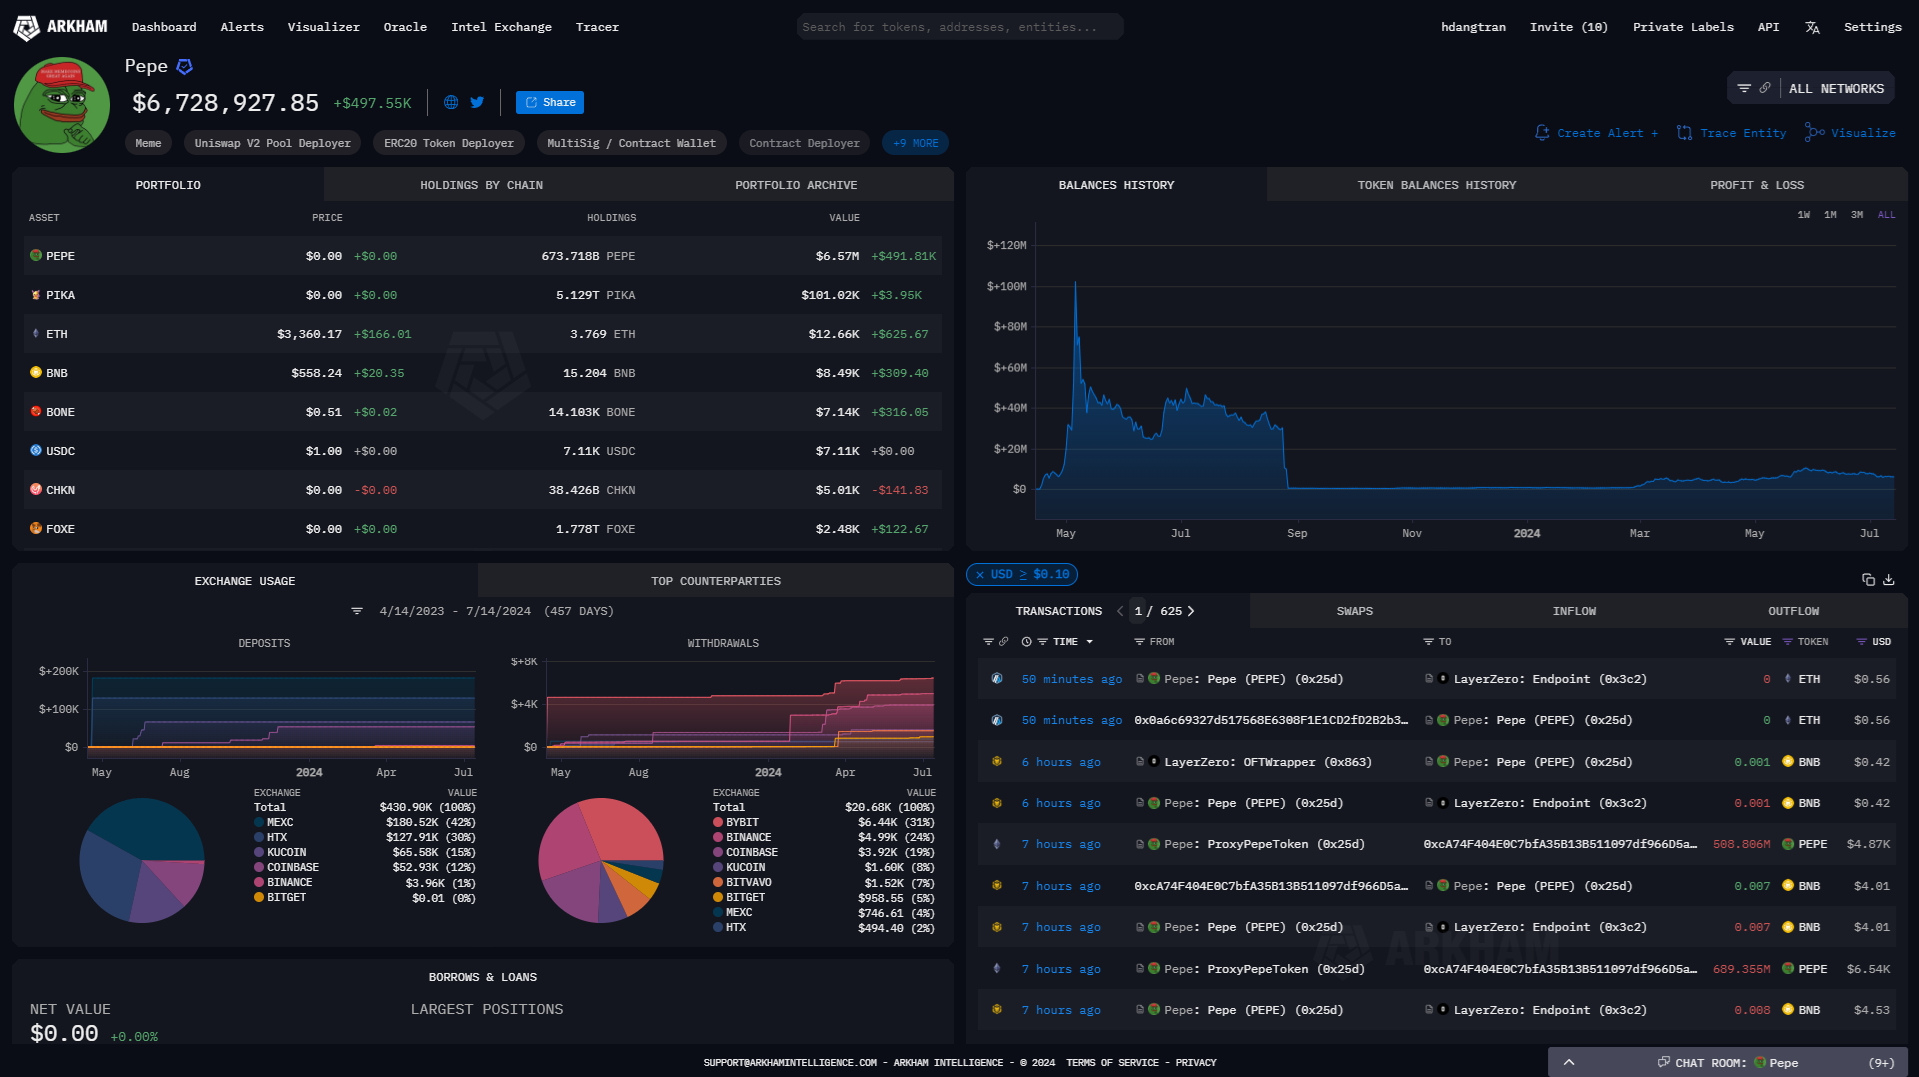The image size is (1919, 1077).
Task: Click the BYBIT color swatch in withdrawals legend
Action: coord(718,823)
